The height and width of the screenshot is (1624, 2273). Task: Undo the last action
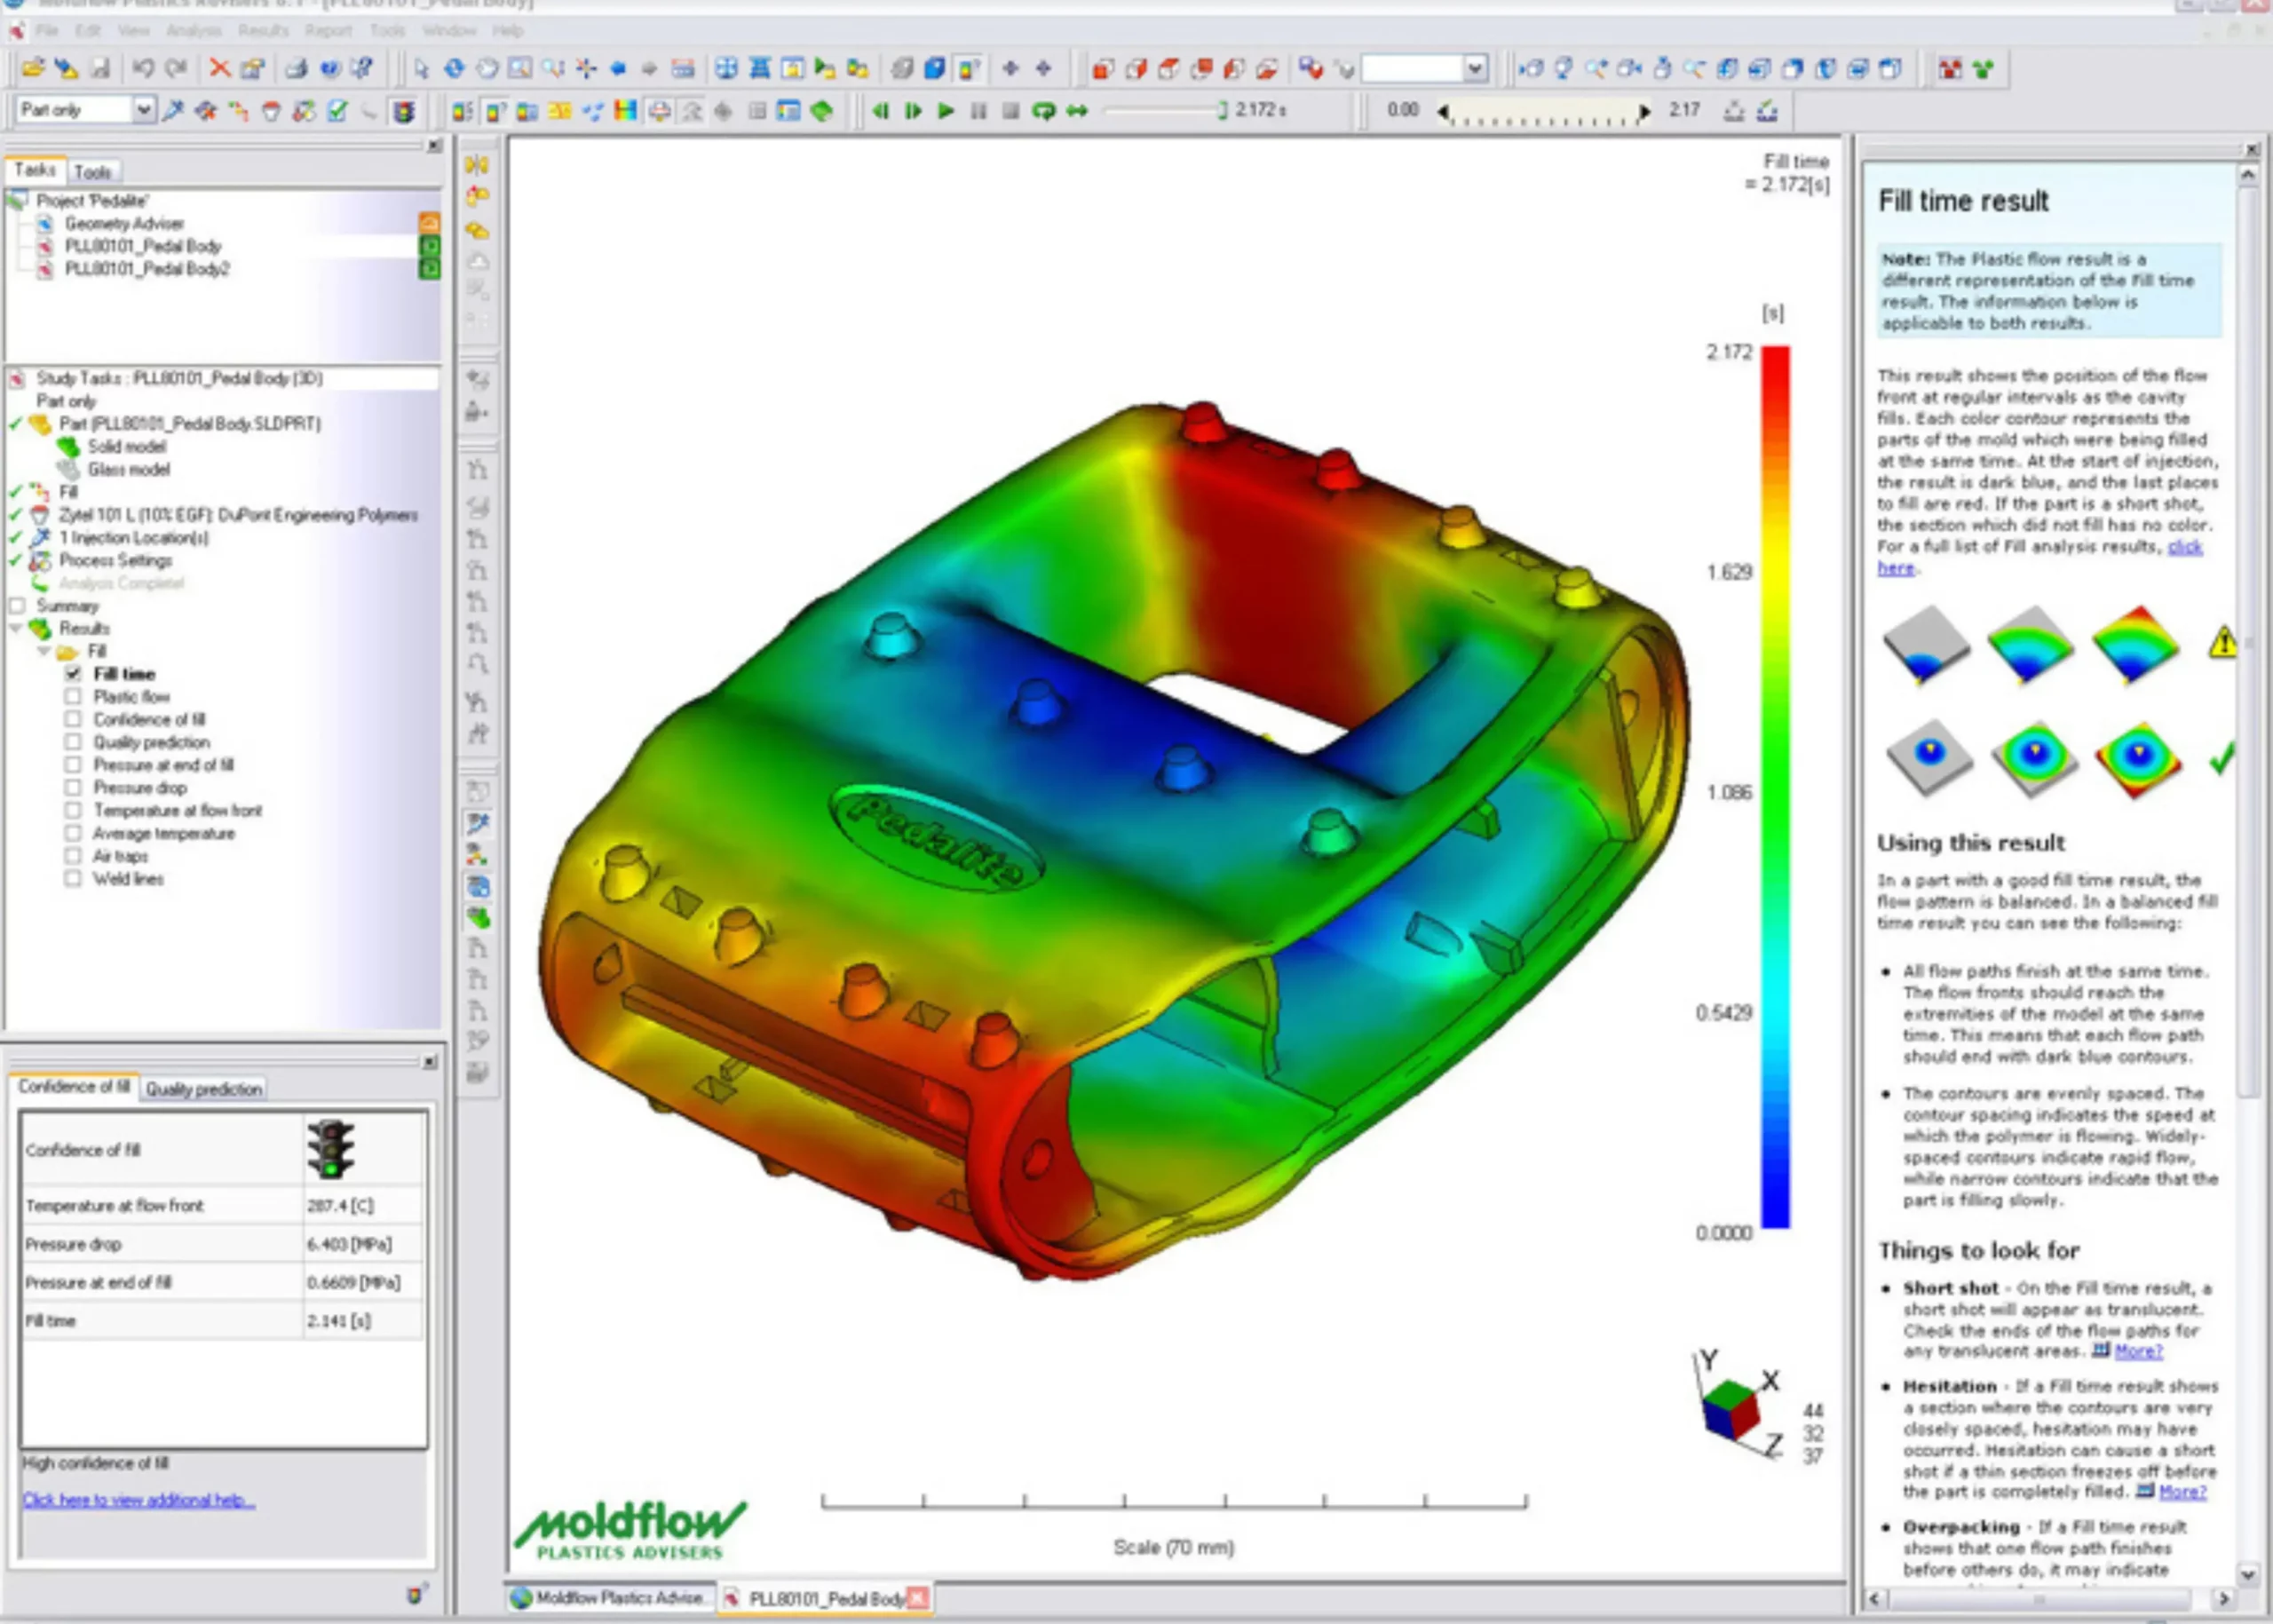(143, 69)
